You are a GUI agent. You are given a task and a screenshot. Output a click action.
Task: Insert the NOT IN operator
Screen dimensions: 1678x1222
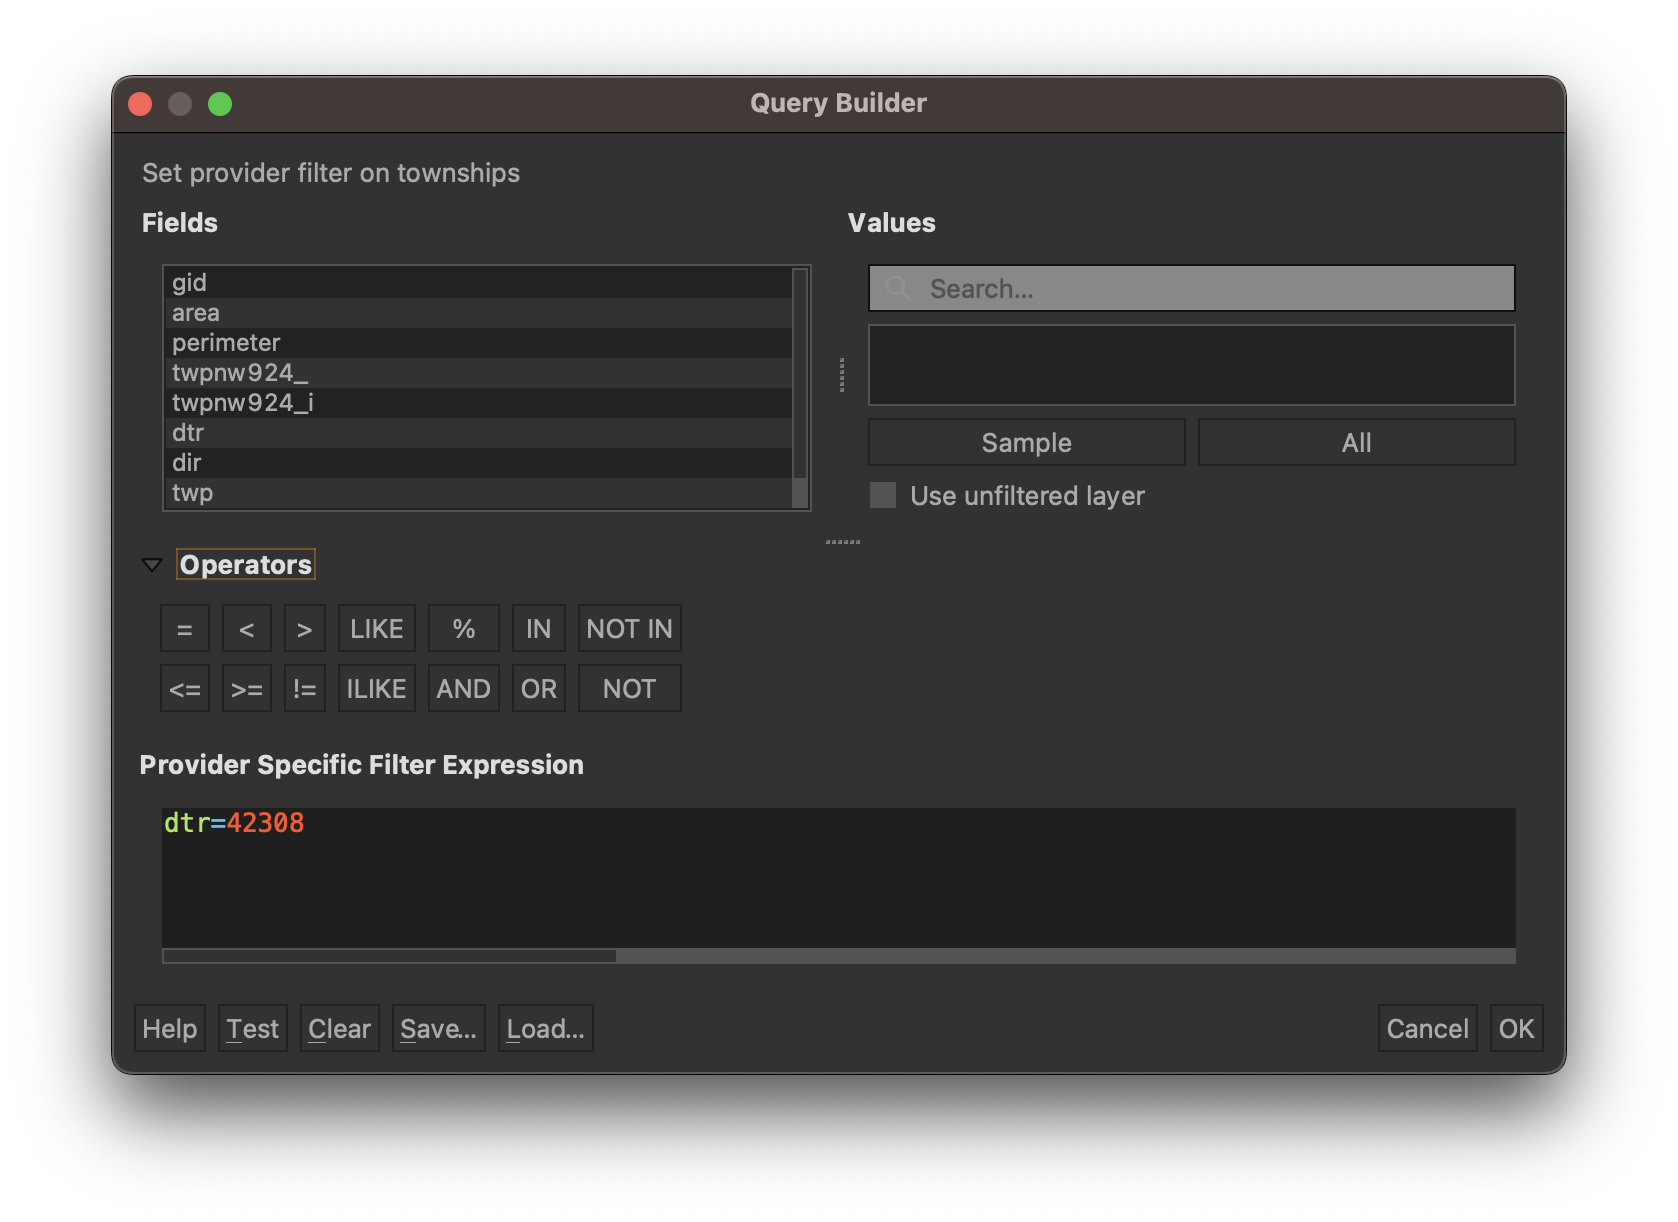[x=629, y=629]
